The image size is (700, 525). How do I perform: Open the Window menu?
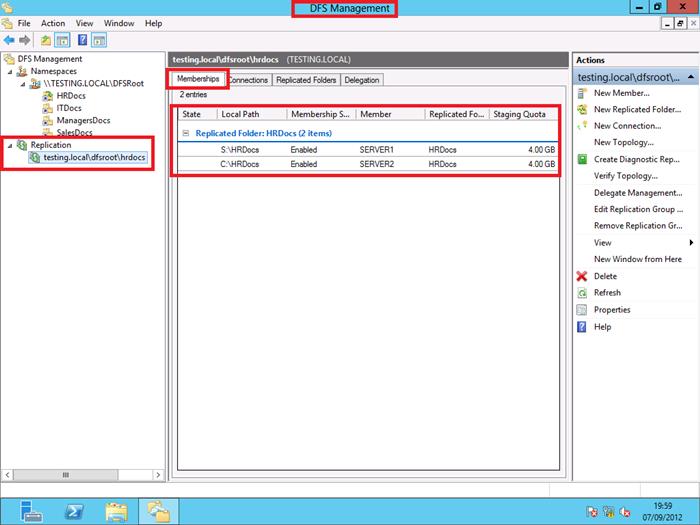pyautogui.click(x=119, y=23)
